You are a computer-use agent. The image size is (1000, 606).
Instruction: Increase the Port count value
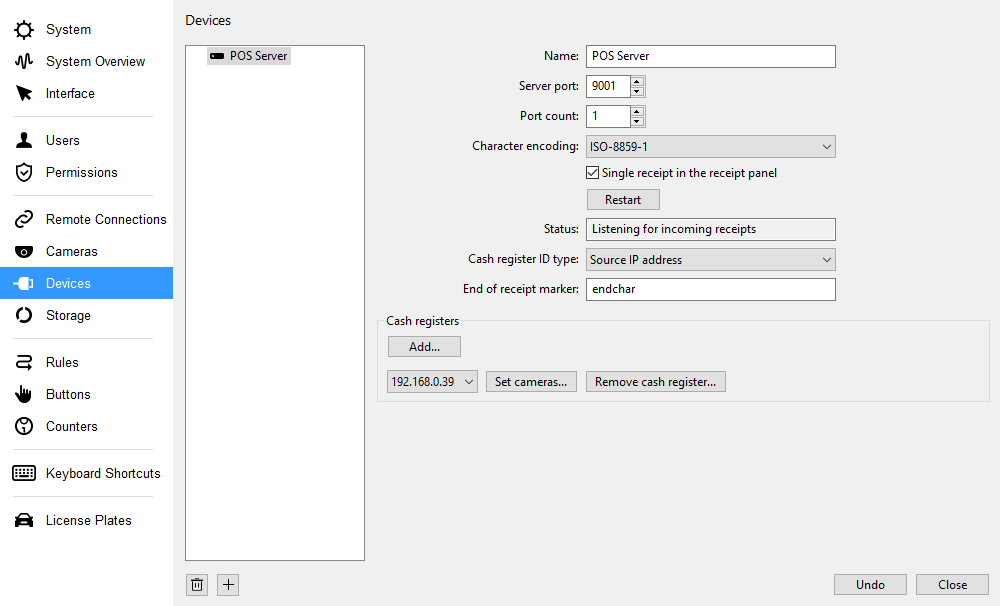pyautogui.click(x=637, y=111)
